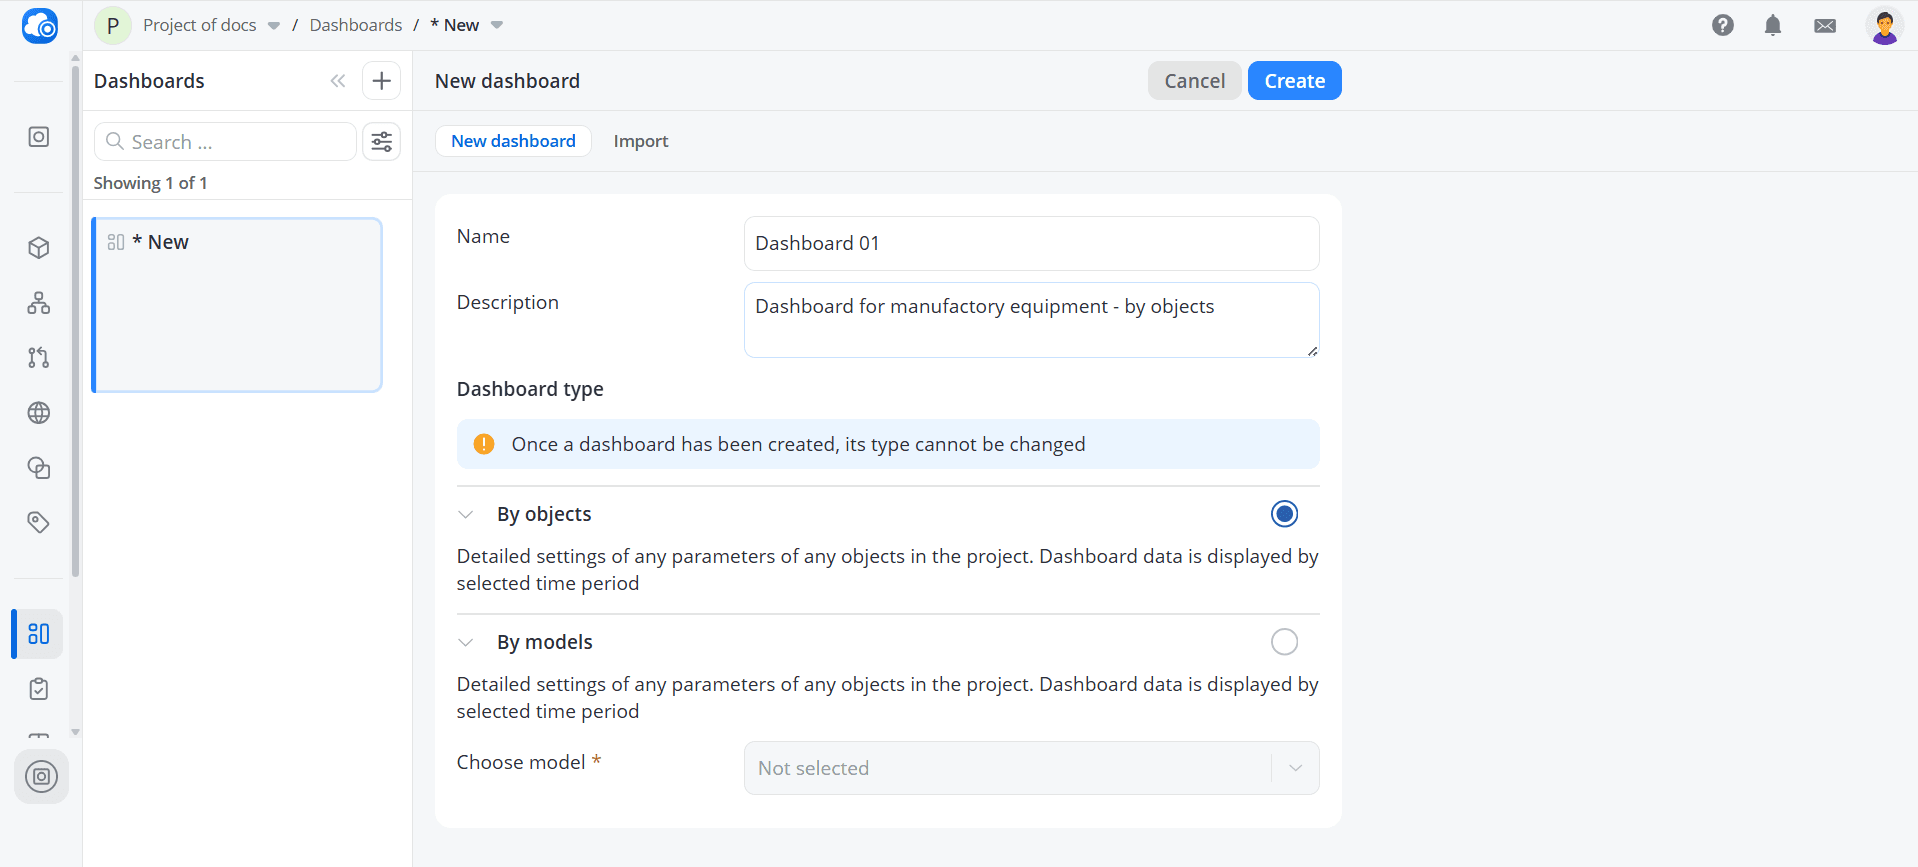Open the user avatar menu
Viewport: 1918px width, 867px height.
pyautogui.click(x=1885, y=25)
